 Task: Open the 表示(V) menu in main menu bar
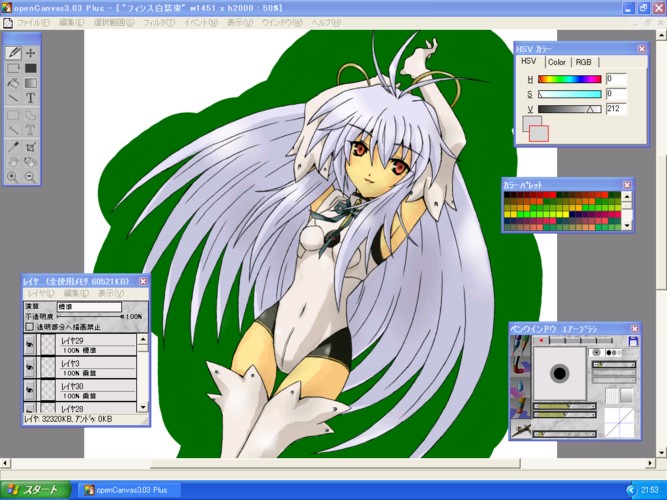tap(239, 23)
